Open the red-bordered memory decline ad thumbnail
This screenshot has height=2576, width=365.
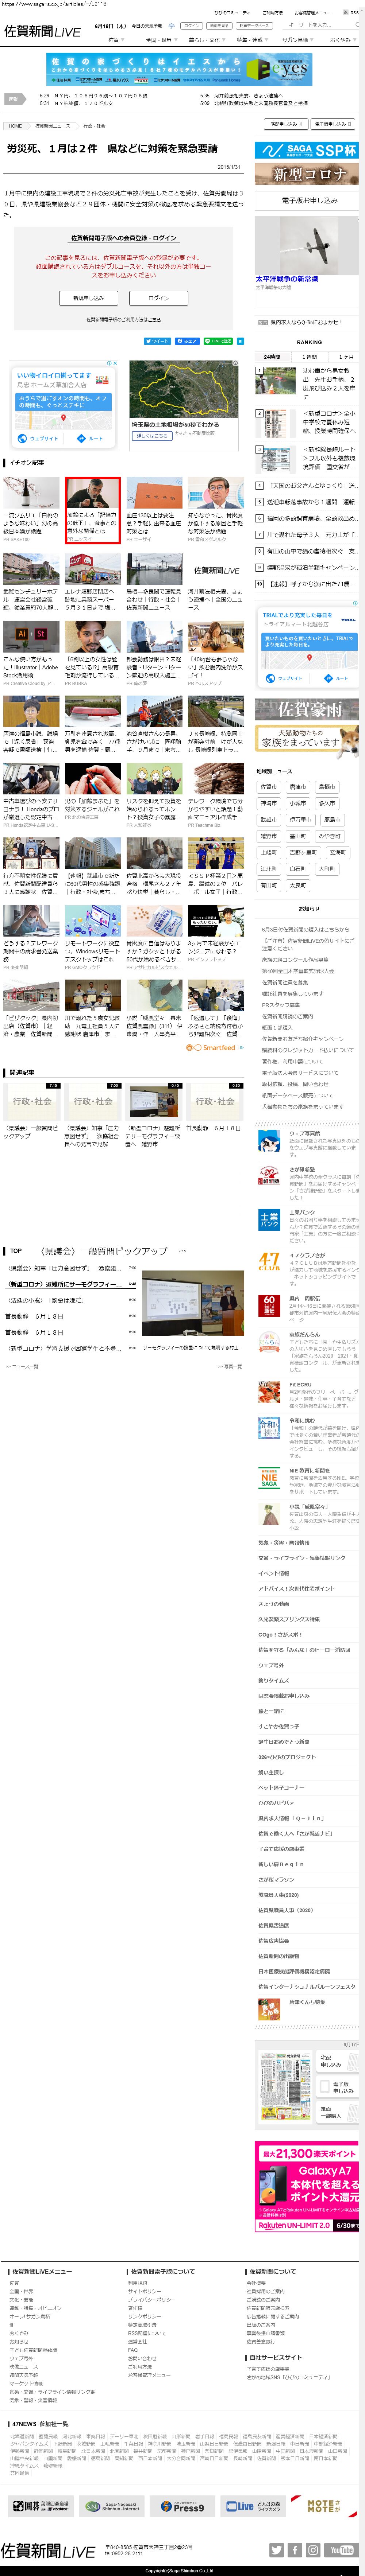(92, 509)
